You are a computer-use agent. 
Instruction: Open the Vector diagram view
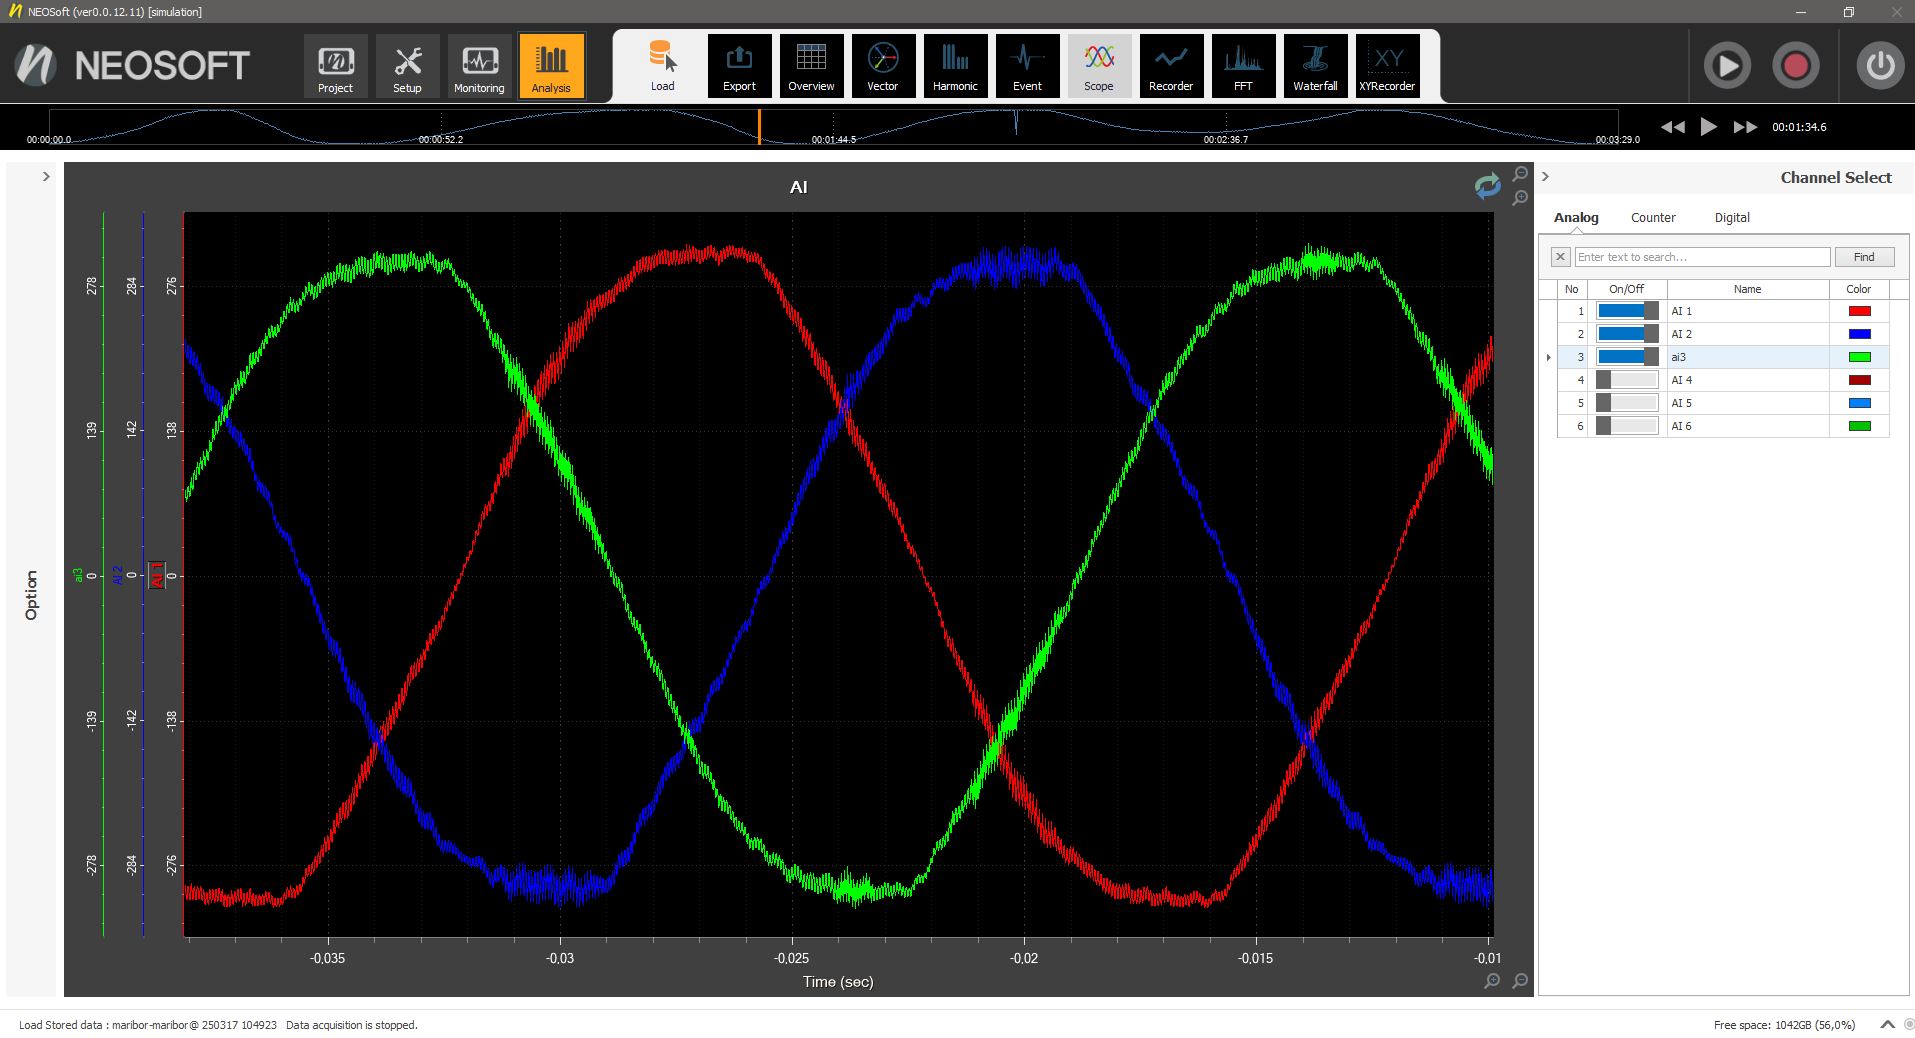click(x=883, y=66)
